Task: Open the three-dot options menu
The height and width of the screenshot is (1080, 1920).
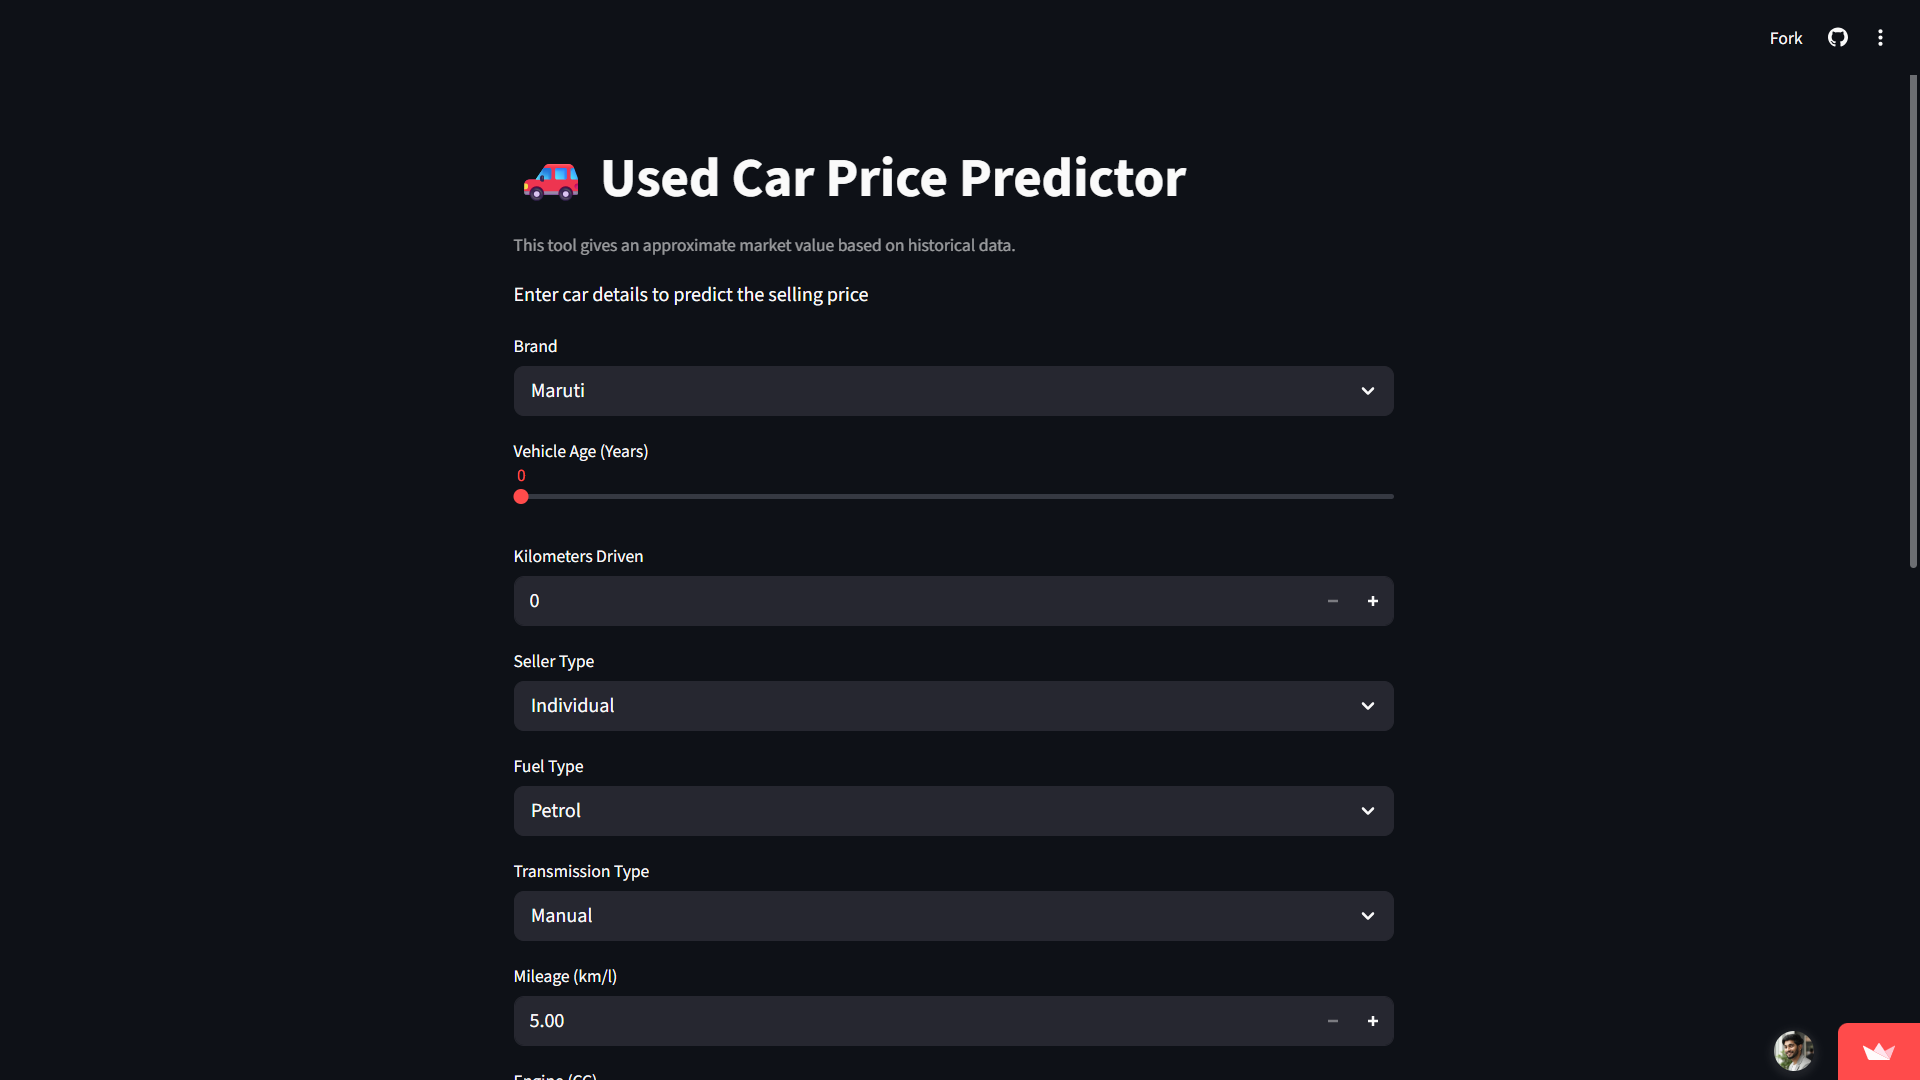Action: tap(1880, 38)
